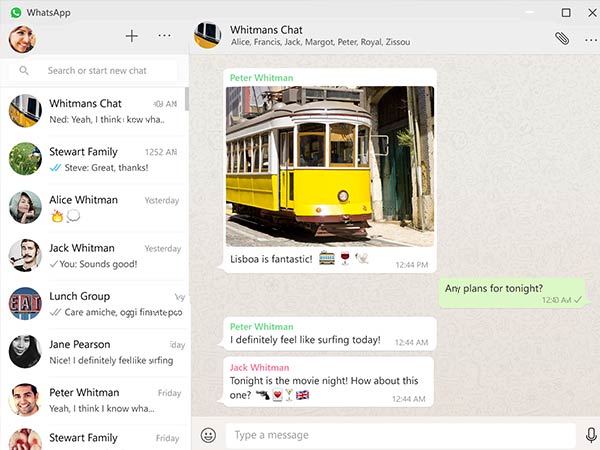Open your own profile avatar
Screen dimensions: 600x450
(22, 38)
